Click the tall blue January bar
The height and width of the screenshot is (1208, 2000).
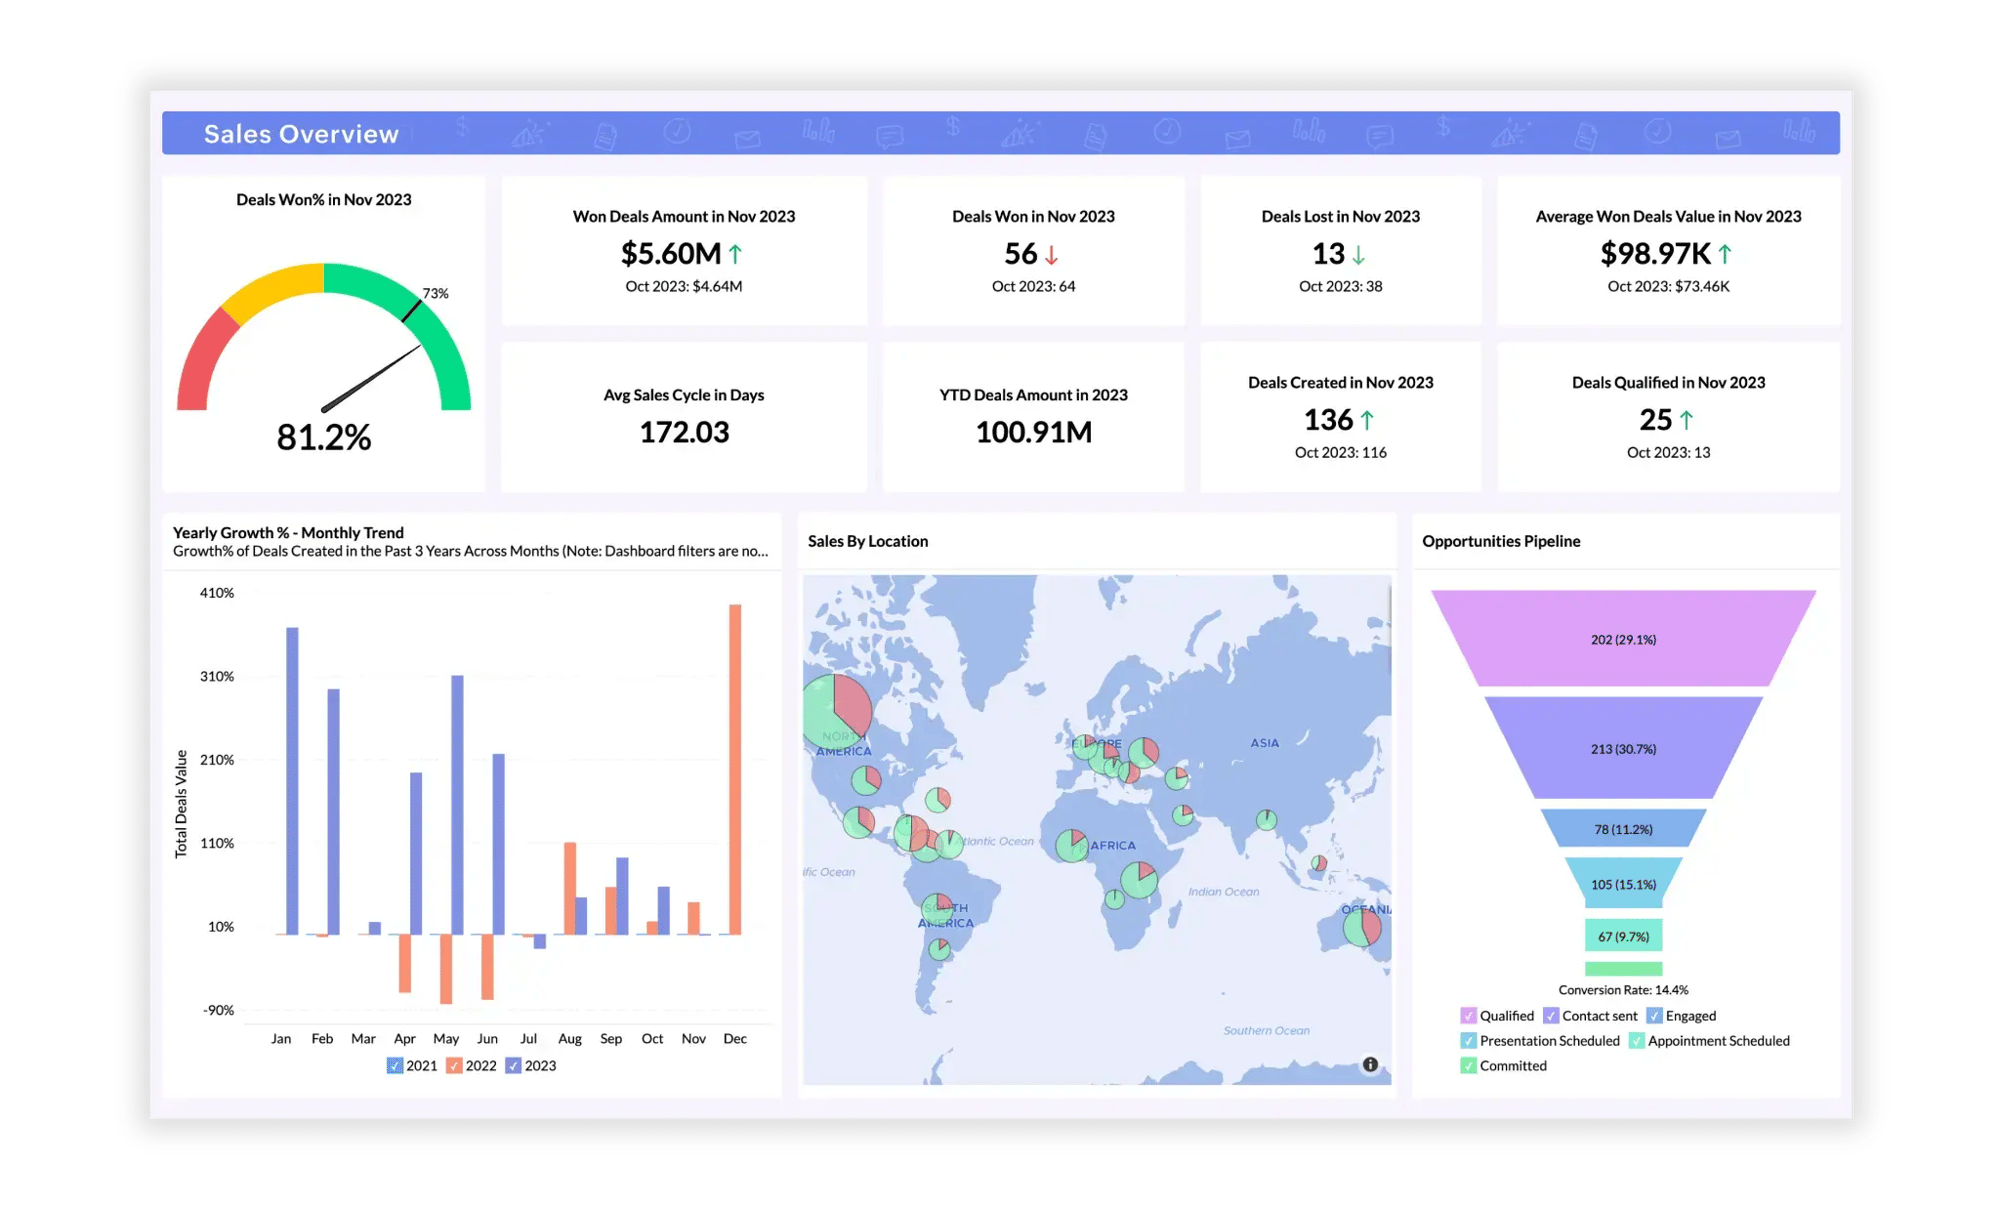coord(292,781)
